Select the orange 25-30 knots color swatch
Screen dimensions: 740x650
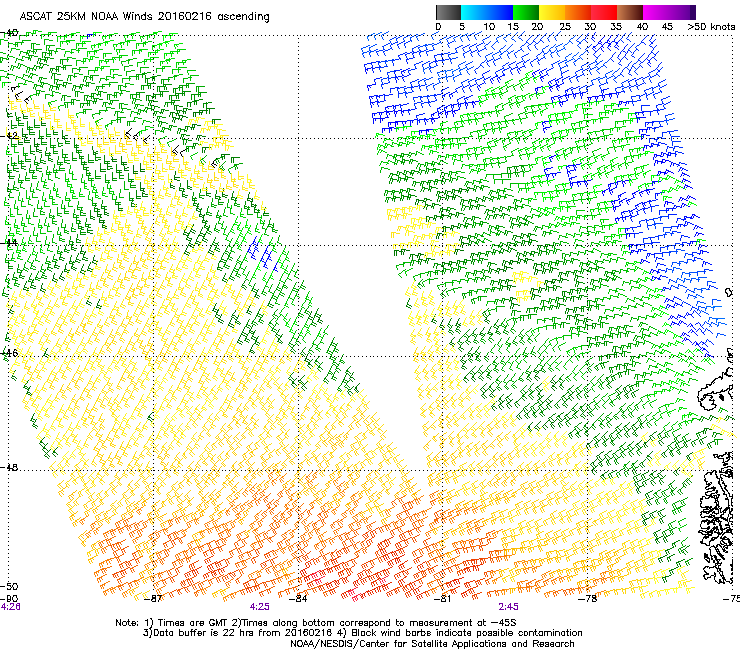(x=578, y=12)
